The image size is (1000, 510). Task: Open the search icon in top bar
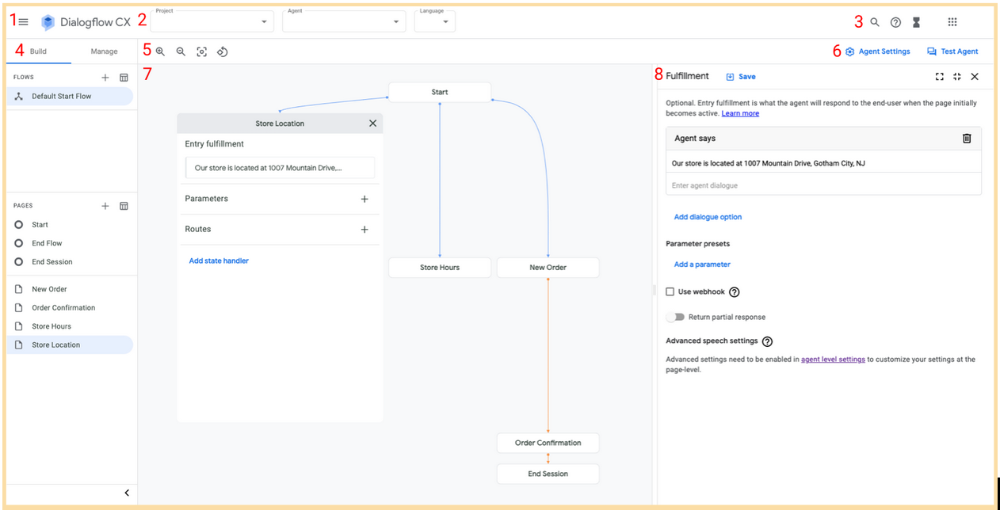[x=875, y=22]
